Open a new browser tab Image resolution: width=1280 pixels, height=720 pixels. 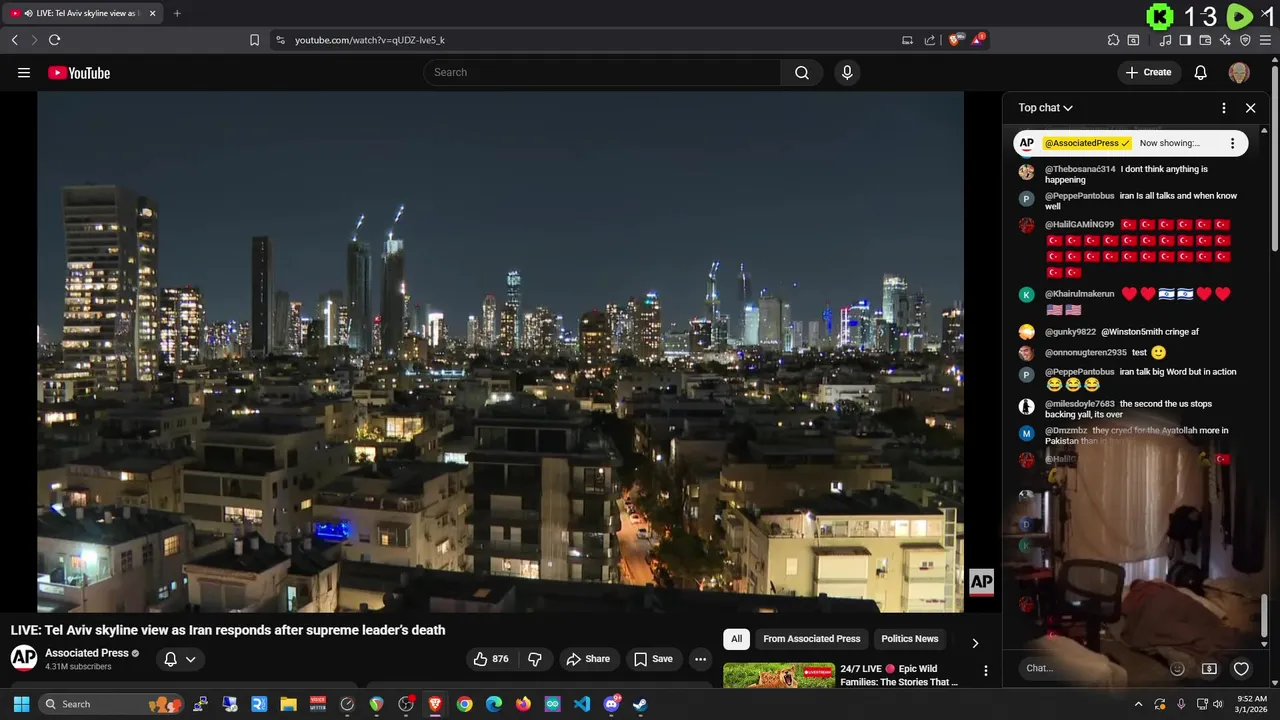coord(177,13)
